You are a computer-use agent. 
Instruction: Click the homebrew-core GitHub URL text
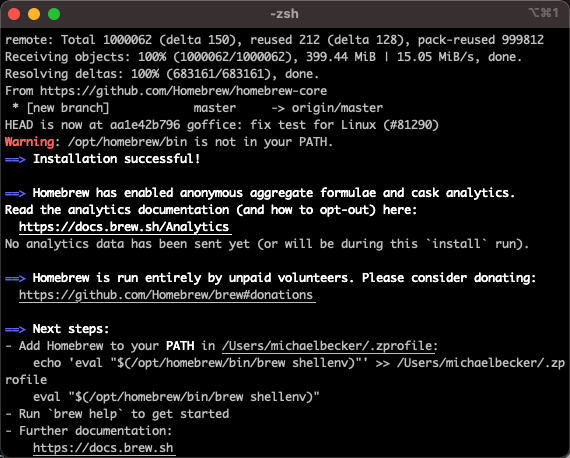pyautogui.click(x=184, y=91)
